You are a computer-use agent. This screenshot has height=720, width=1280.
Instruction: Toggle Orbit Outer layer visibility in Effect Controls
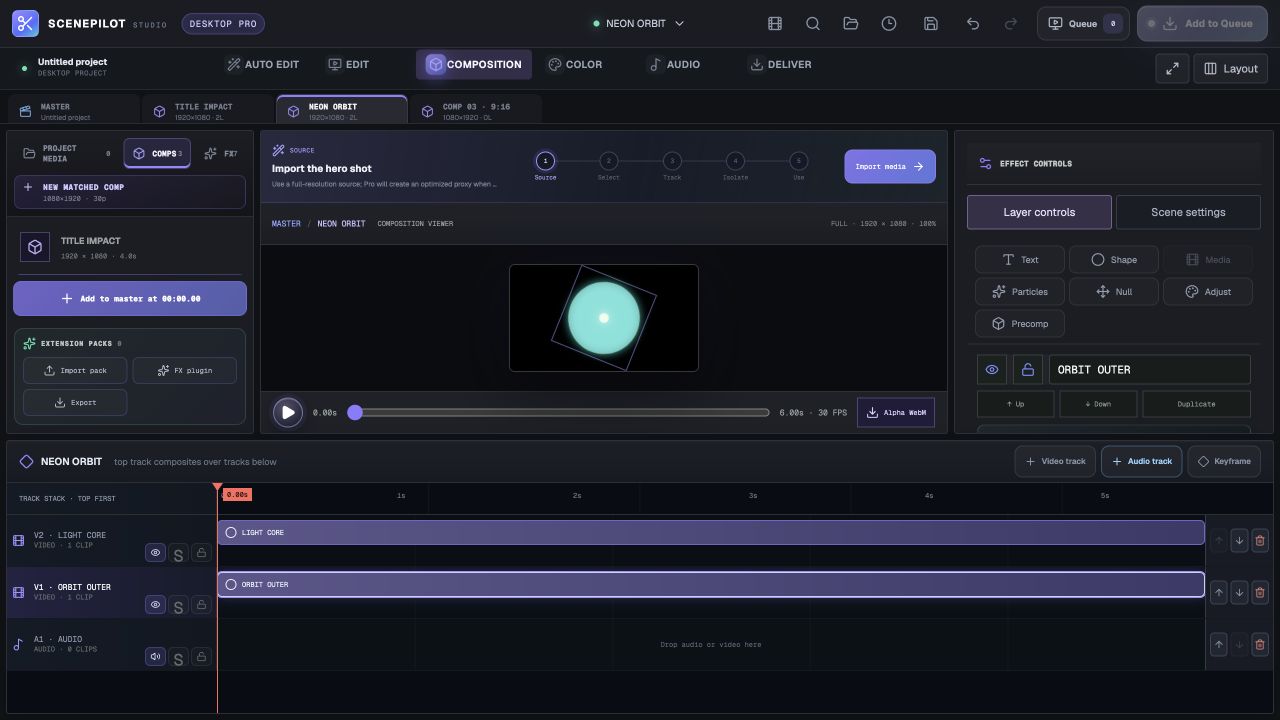992,369
